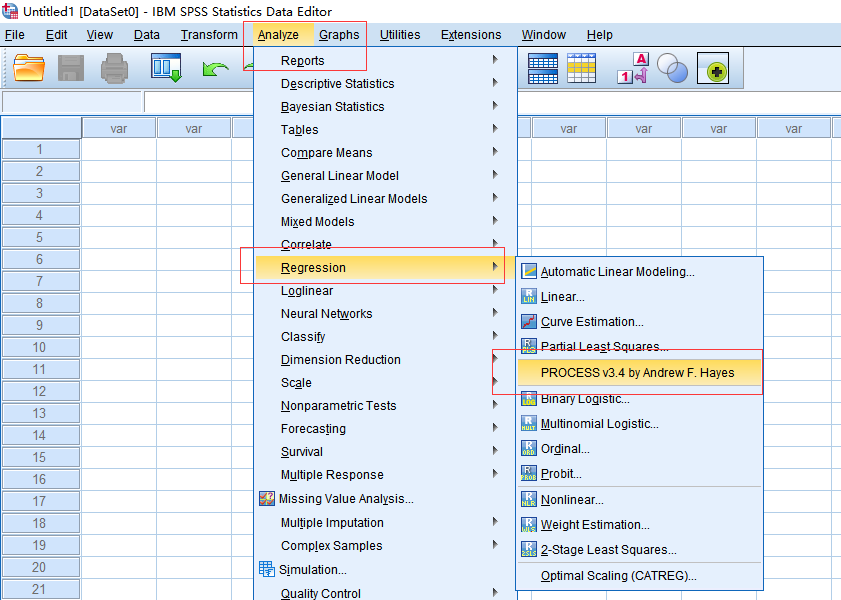
Task: Open the Transform menu in menu bar
Action: (209, 35)
